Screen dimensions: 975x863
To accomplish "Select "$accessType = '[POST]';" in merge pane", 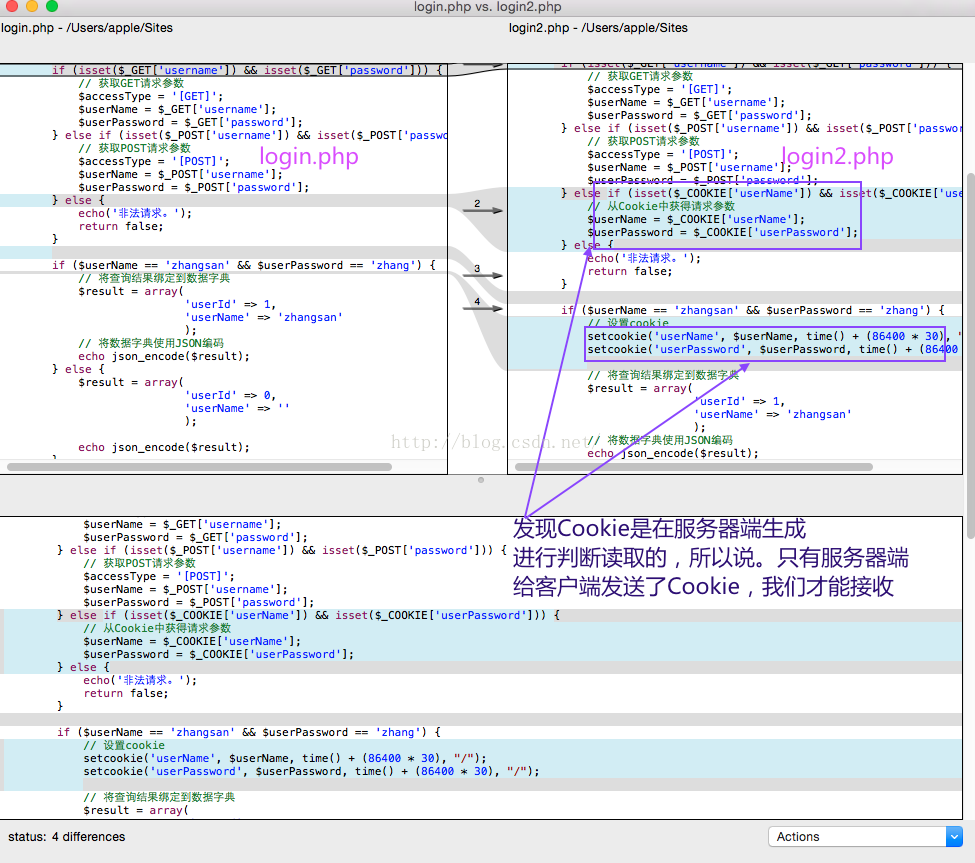I will (x=159, y=576).
